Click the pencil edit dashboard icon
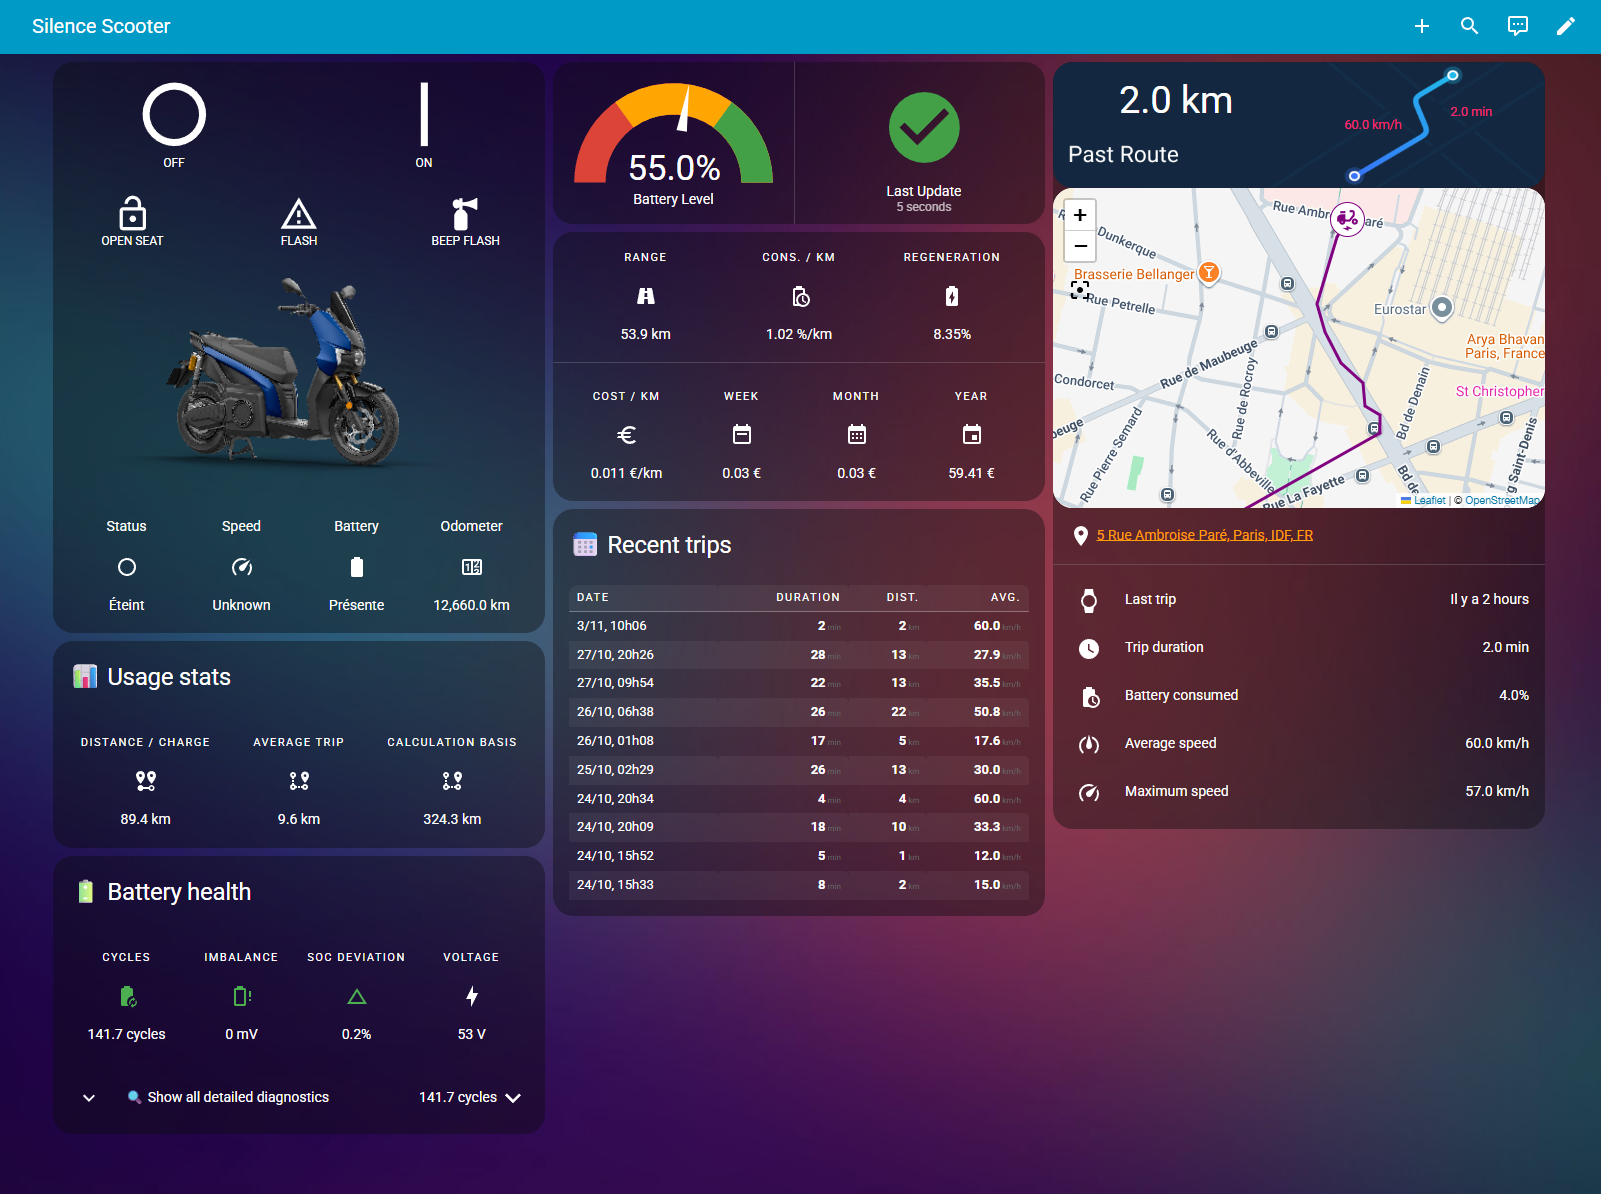This screenshot has width=1601, height=1194. coord(1565,26)
